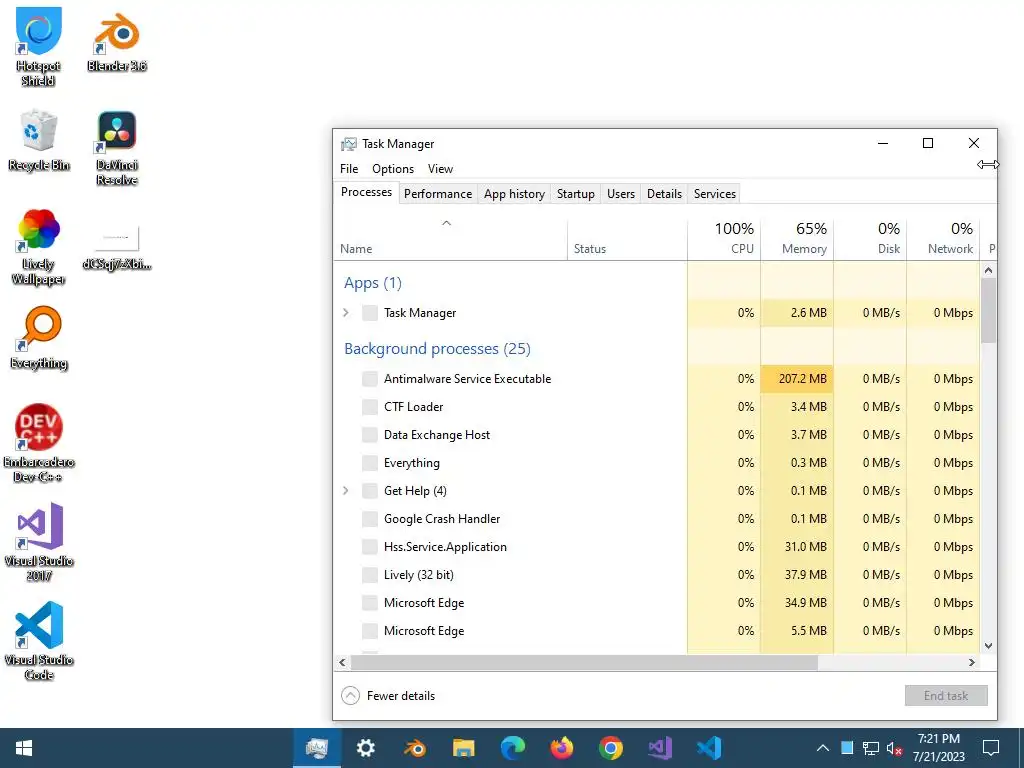Switch to the Processes tab
This screenshot has height=768, width=1024.
point(366,192)
